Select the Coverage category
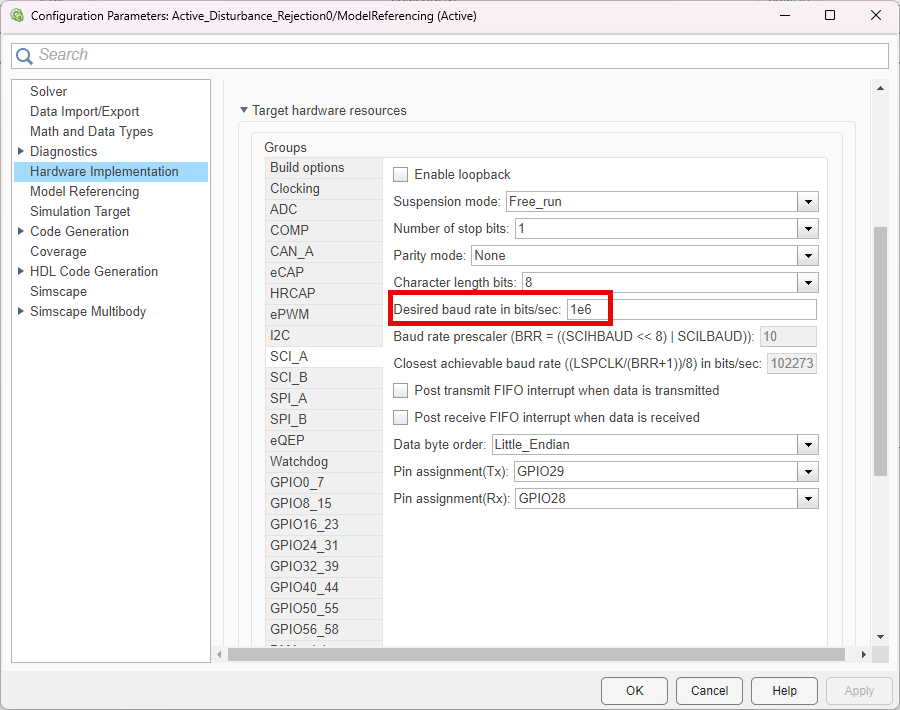The height and width of the screenshot is (710, 900). pos(58,252)
